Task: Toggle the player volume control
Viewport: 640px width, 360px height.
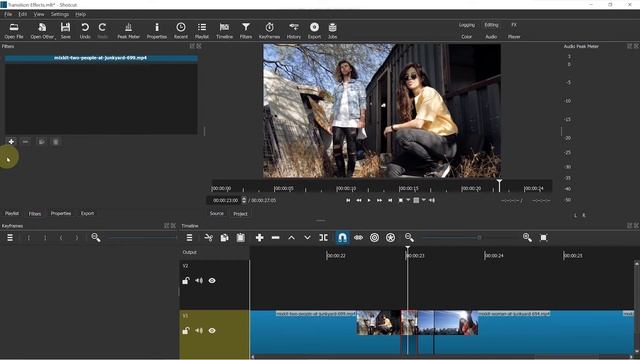Action: coord(432,200)
